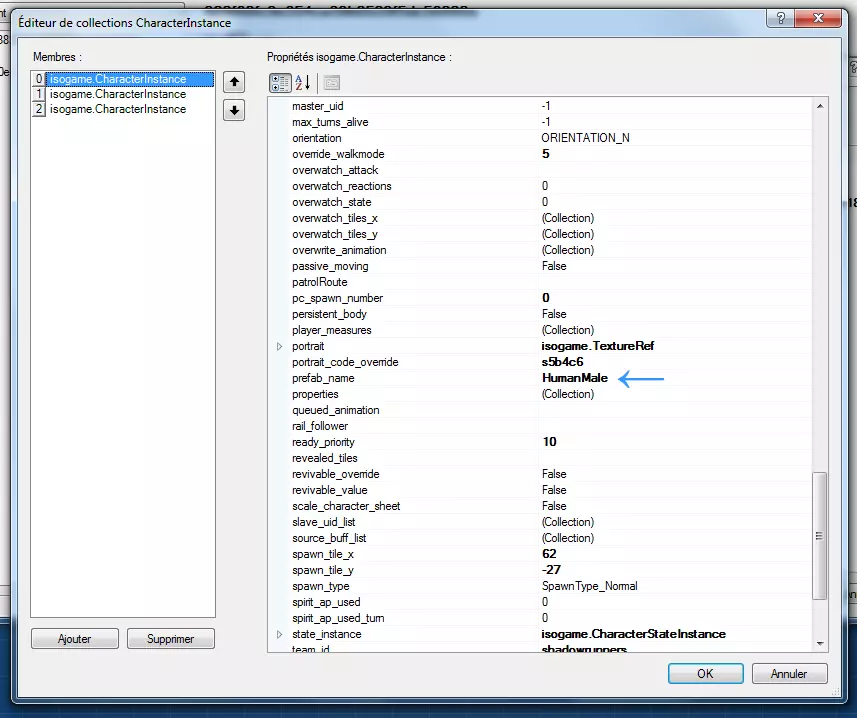Expand the portrait property node
This screenshot has width=857, height=718.
click(279, 346)
